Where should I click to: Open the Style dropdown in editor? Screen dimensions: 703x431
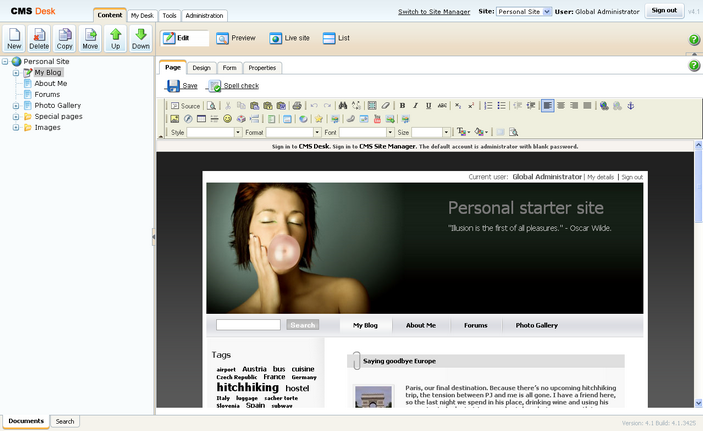click(215, 132)
